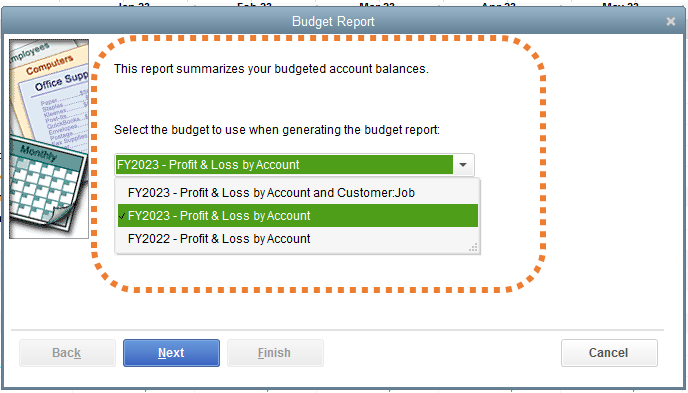Click the 'Select the budget to use' label

tap(277, 130)
